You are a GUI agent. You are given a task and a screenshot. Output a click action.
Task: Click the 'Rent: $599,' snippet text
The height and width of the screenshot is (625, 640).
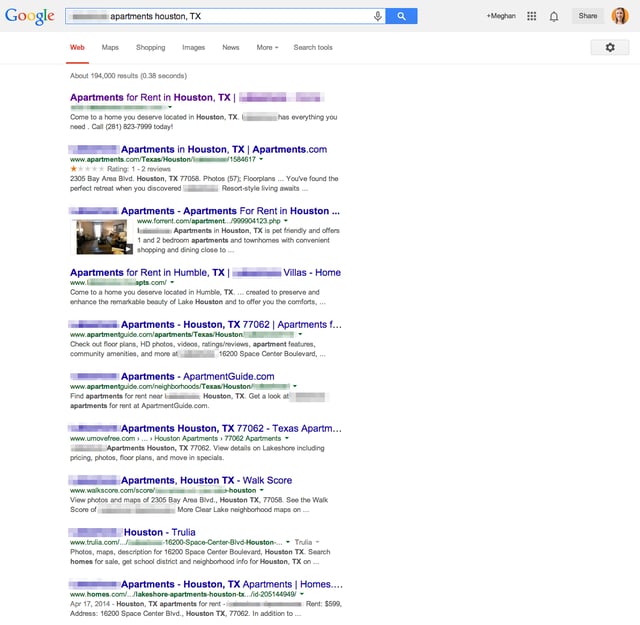[324, 604]
